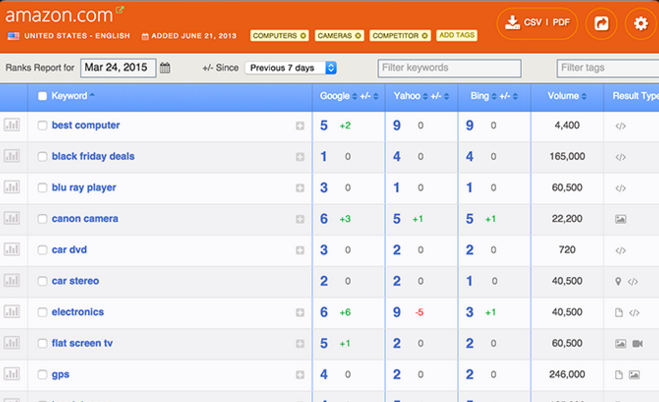Check the best computer checkbox
659x402 pixels.
[42, 125]
